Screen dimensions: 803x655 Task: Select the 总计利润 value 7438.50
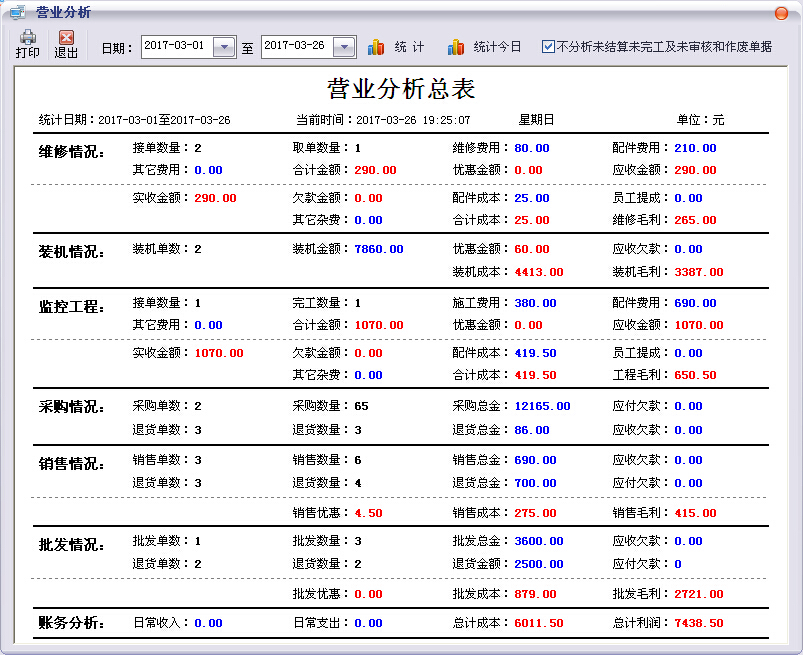click(699, 623)
